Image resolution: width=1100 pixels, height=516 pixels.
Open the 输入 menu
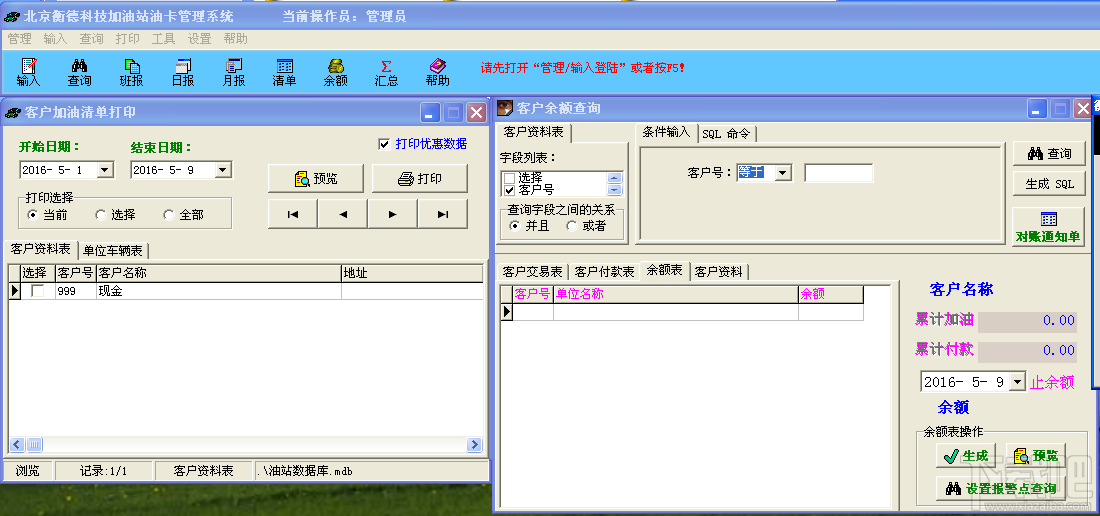[55, 39]
